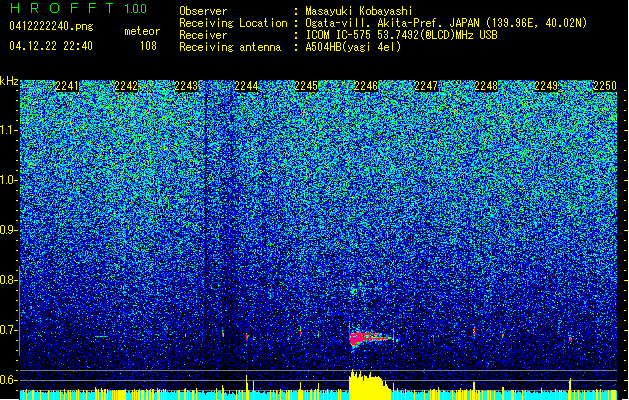Click the 1.0 kHz axis label
The height and width of the screenshot is (400, 629).
click(9, 180)
